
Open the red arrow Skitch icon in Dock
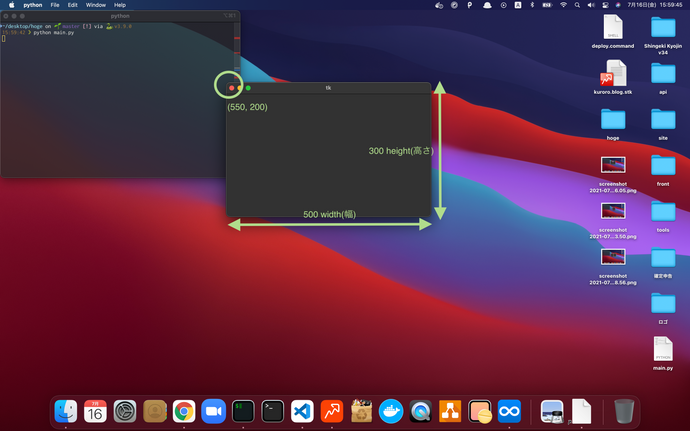332,411
